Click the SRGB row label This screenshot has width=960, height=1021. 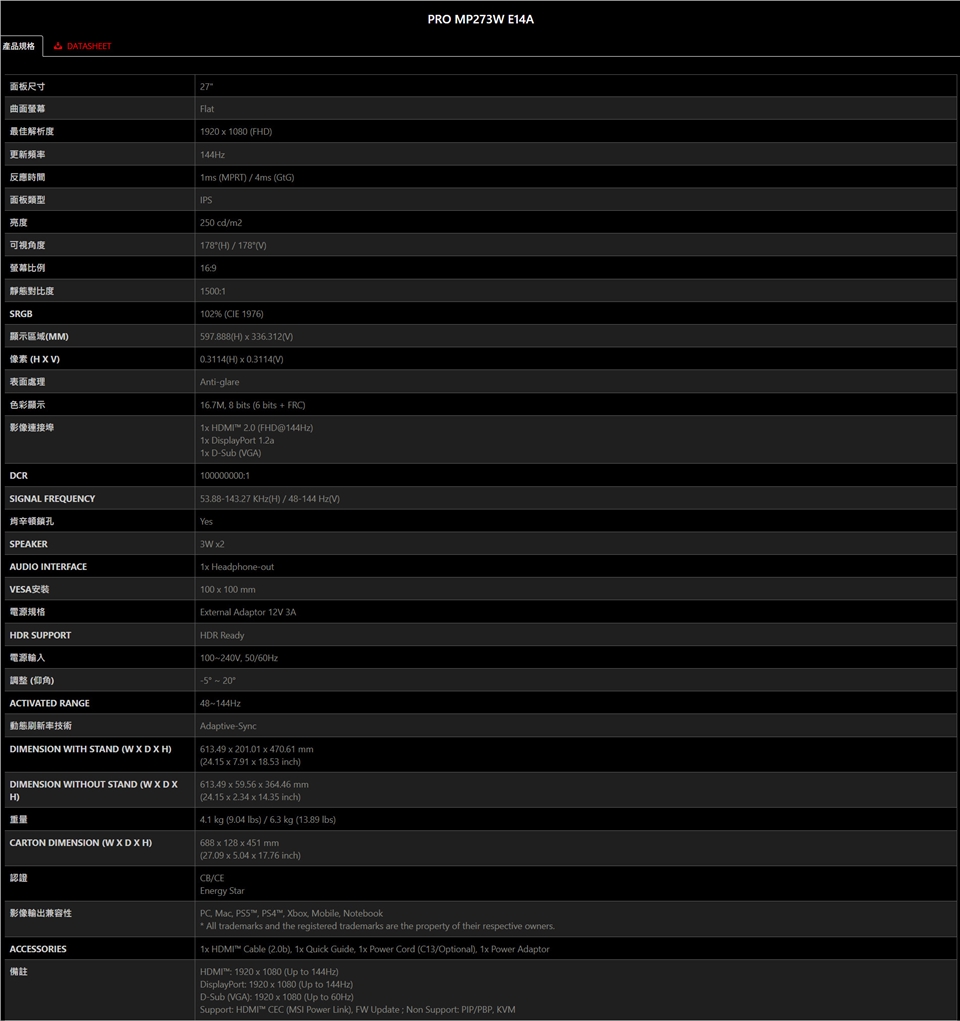pyautogui.click(x=23, y=314)
